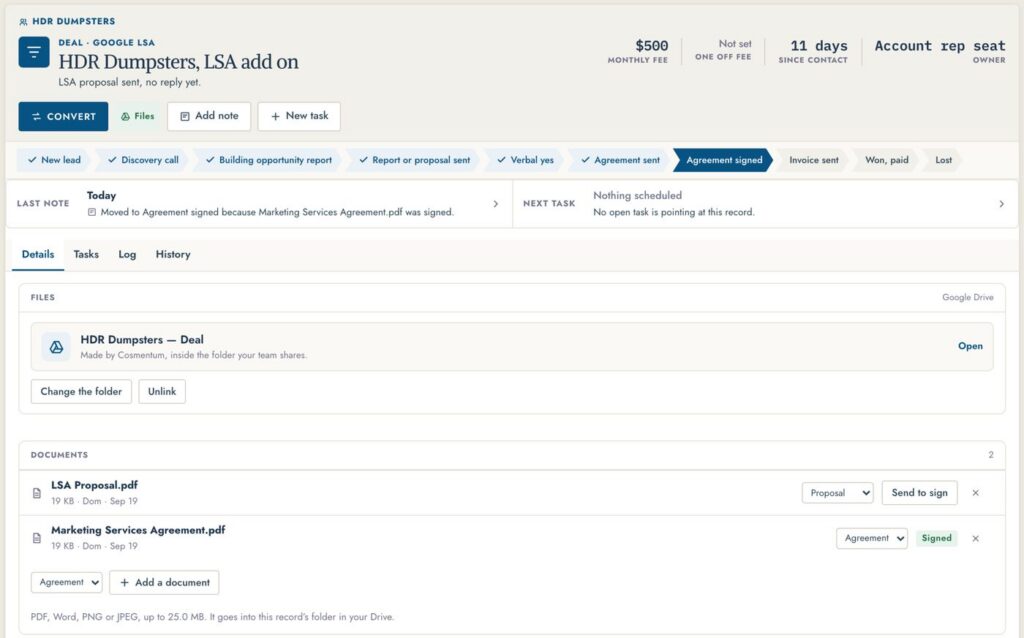Open the Log tab
The width and height of the screenshot is (1024, 638).
point(127,255)
